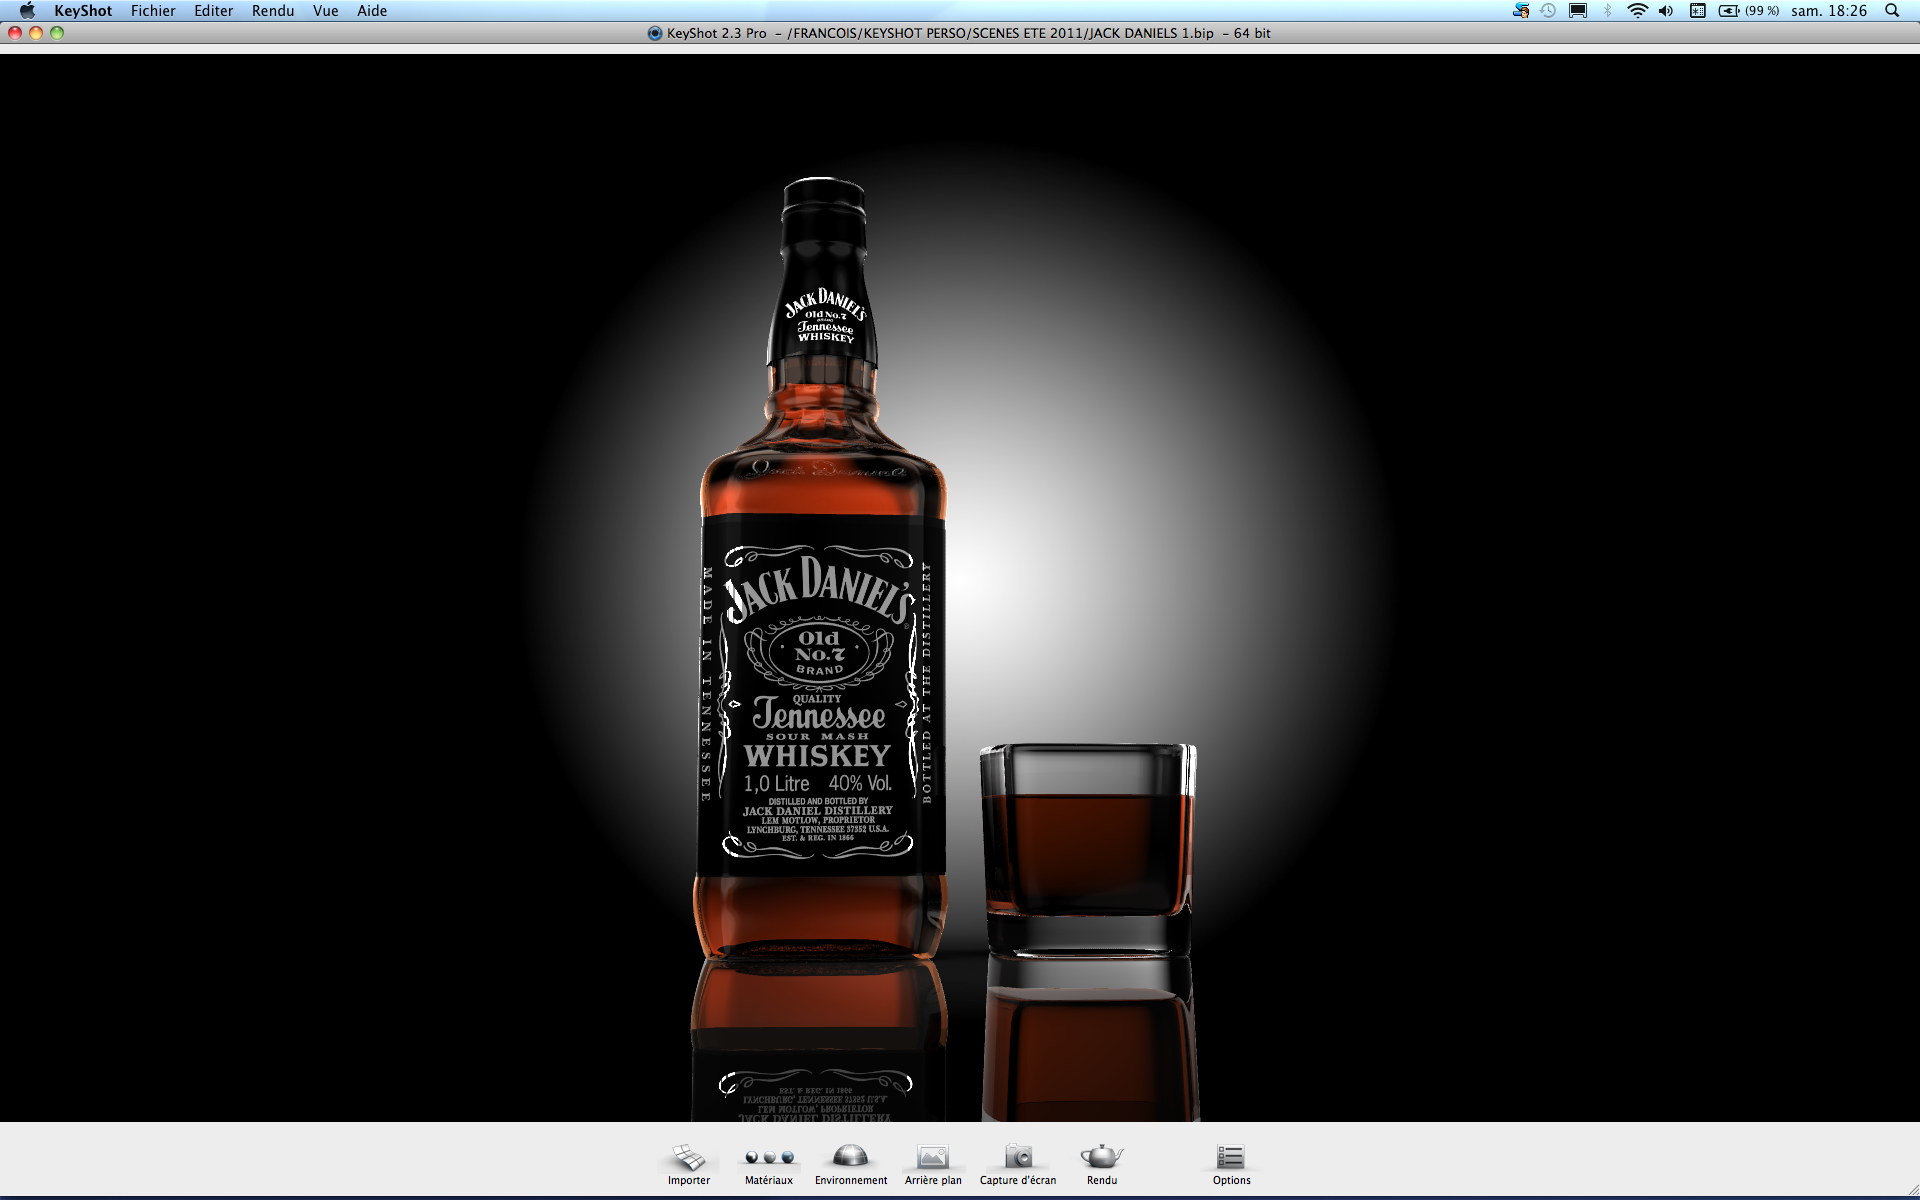Screen dimensions: 1920x1200
Task: Open Spotlight search magnifier
Action: (1892, 11)
